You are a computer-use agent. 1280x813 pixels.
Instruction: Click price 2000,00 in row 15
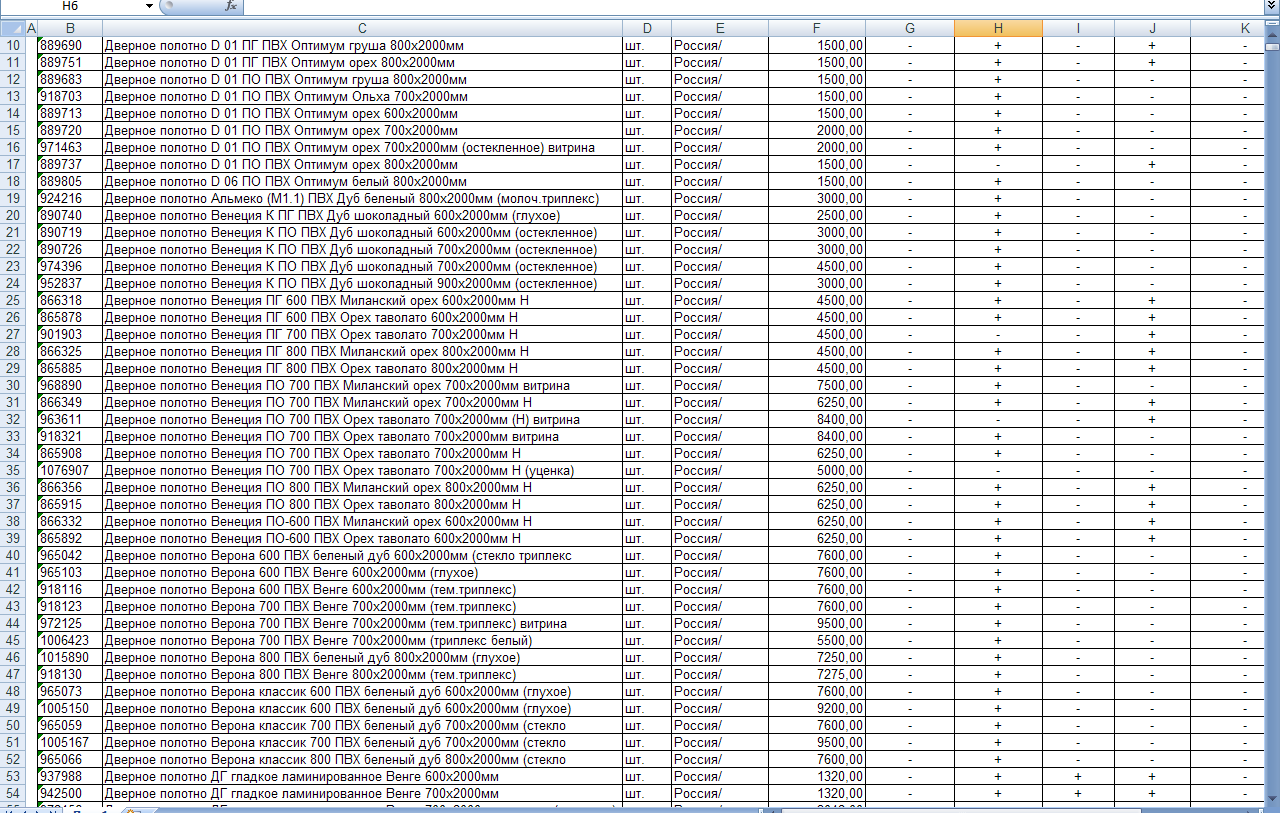817,130
